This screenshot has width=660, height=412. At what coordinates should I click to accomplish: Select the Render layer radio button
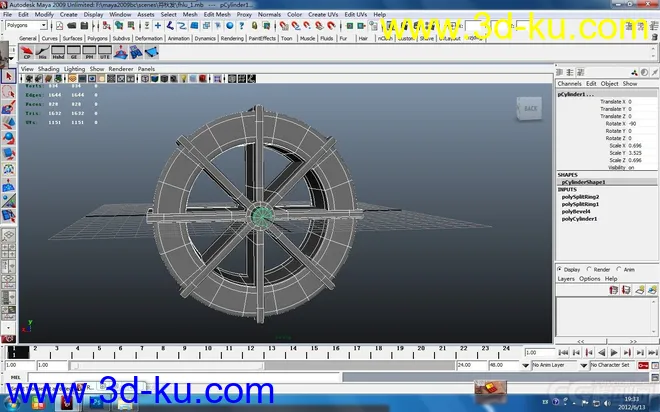[x=589, y=269]
